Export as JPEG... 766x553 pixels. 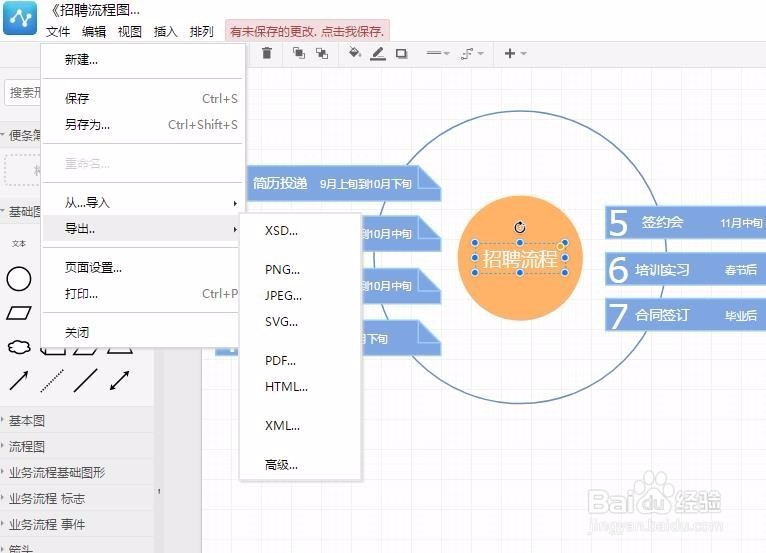(x=300, y=296)
